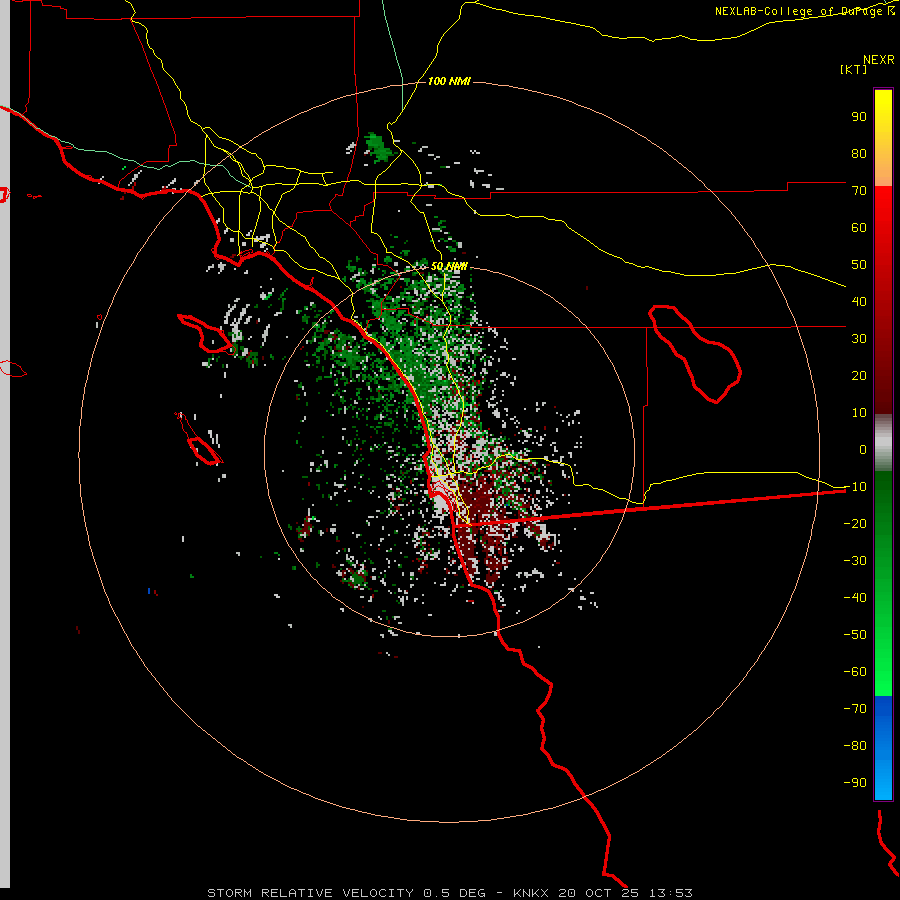Click the 90 value on the velocity scale
Screen dimensions: 900x900
pyautogui.click(x=859, y=117)
